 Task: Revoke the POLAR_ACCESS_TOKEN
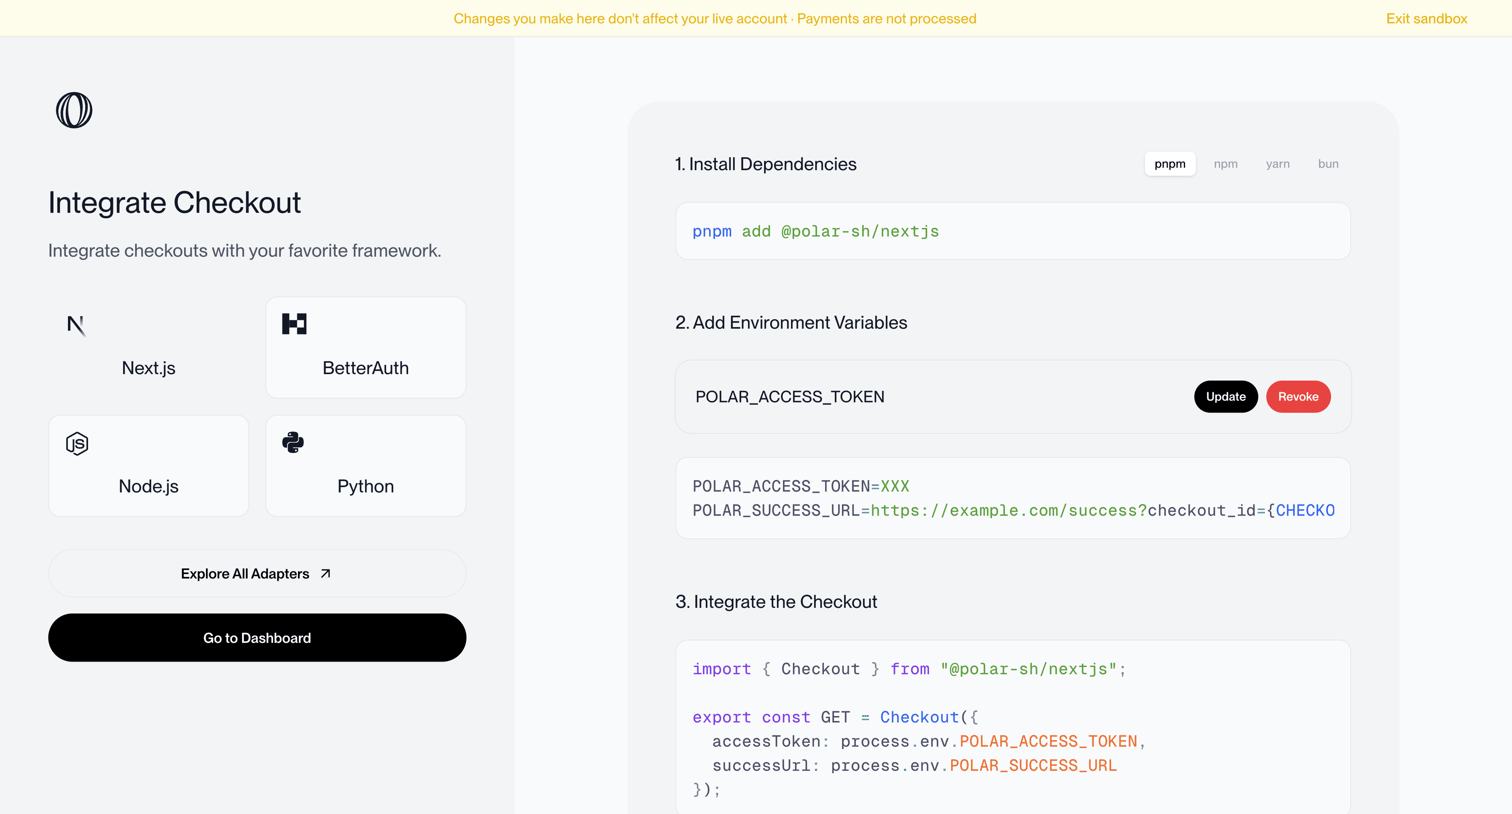(1298, 397)
